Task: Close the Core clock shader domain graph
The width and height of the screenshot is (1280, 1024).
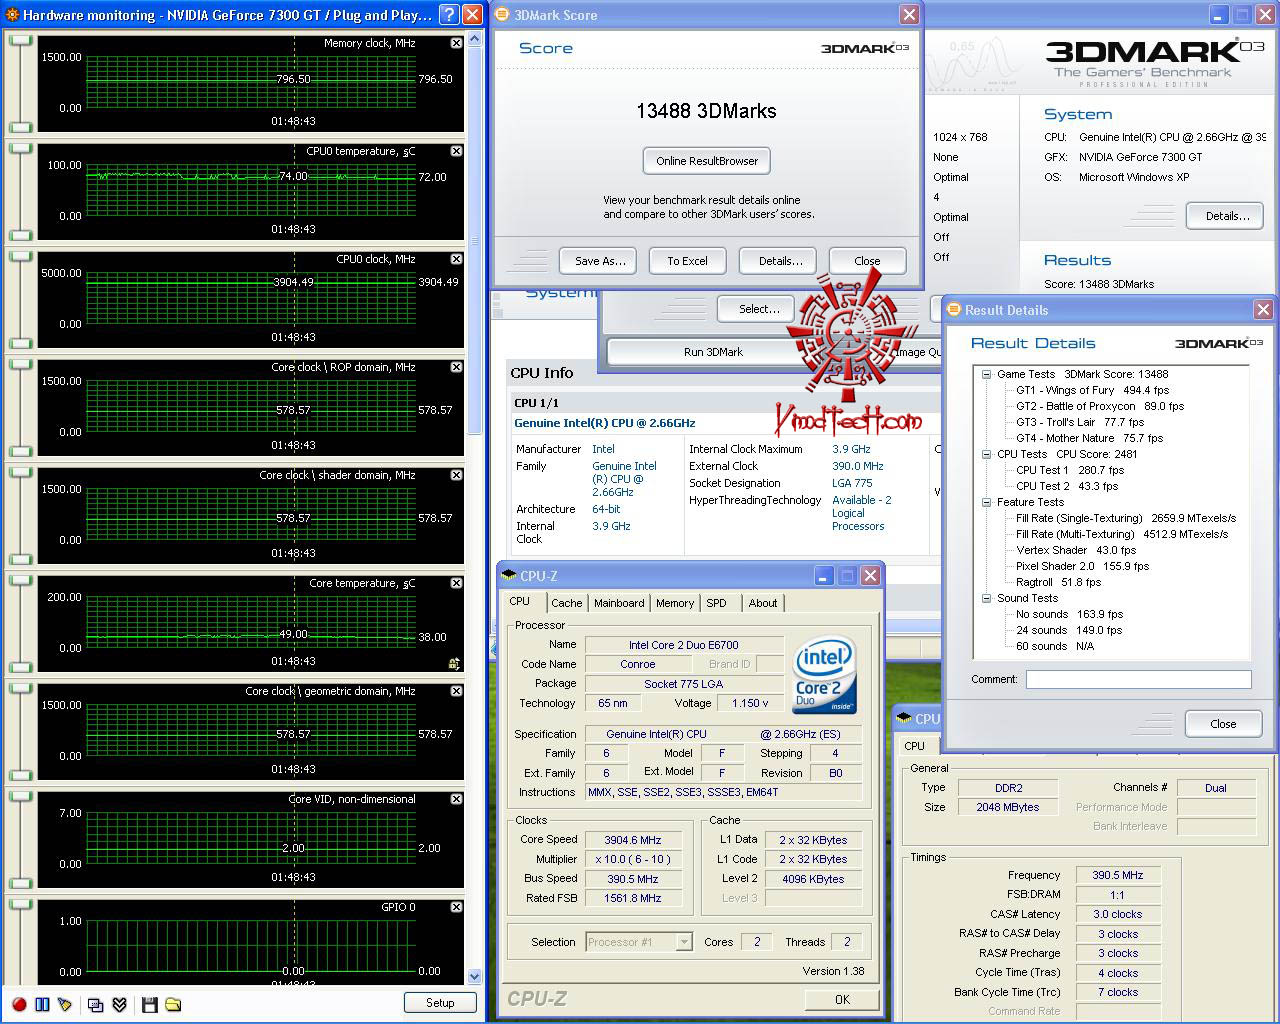Action: (456, 475)
